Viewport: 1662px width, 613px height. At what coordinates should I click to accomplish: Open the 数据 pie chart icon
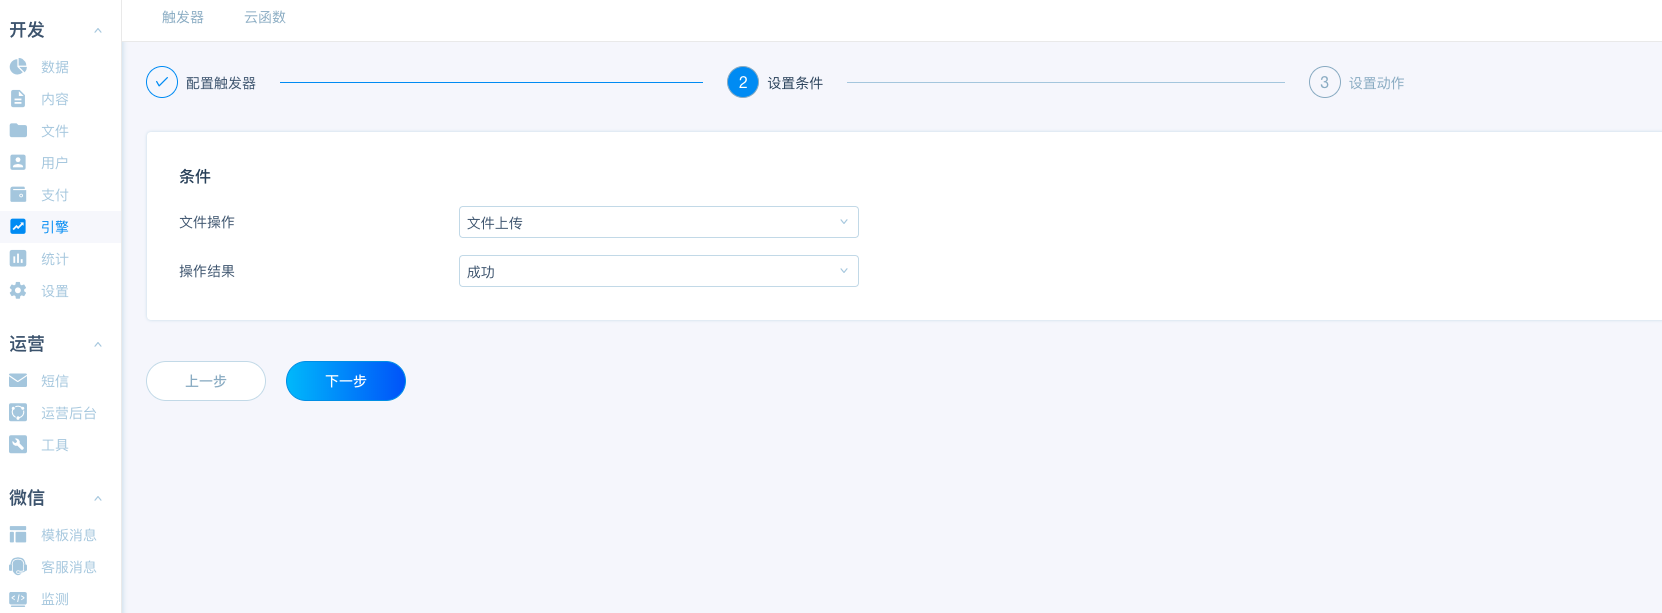pyautogui.click(x=18, y=67)
